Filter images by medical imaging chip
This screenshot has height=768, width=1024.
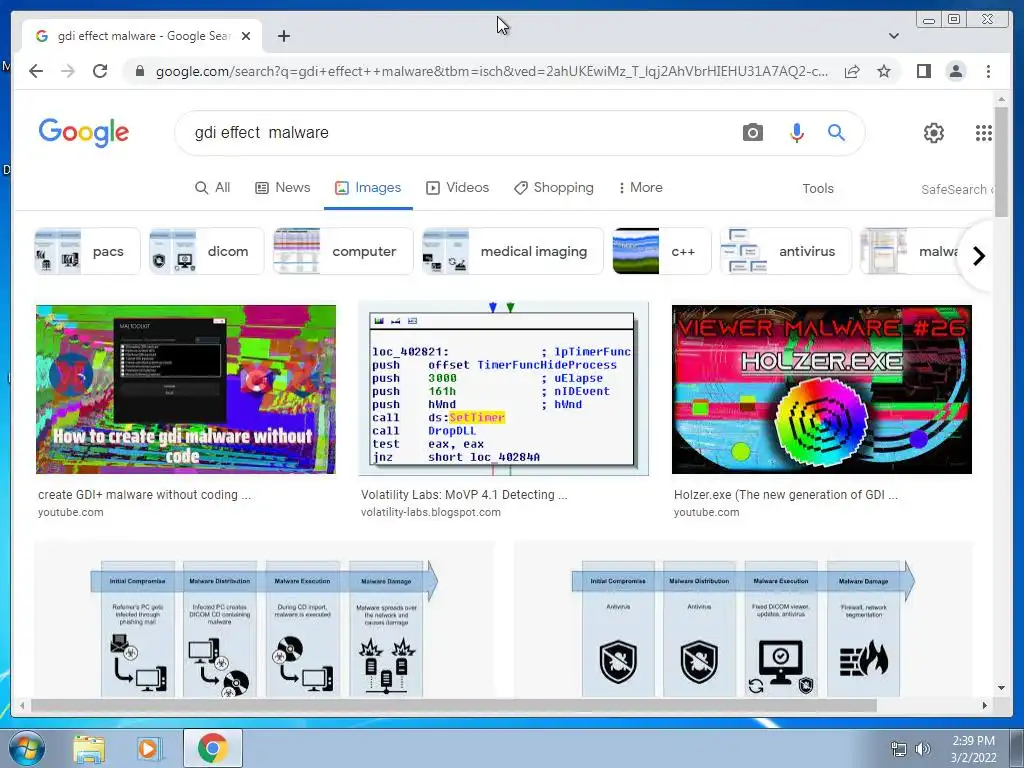pos(513,251)
